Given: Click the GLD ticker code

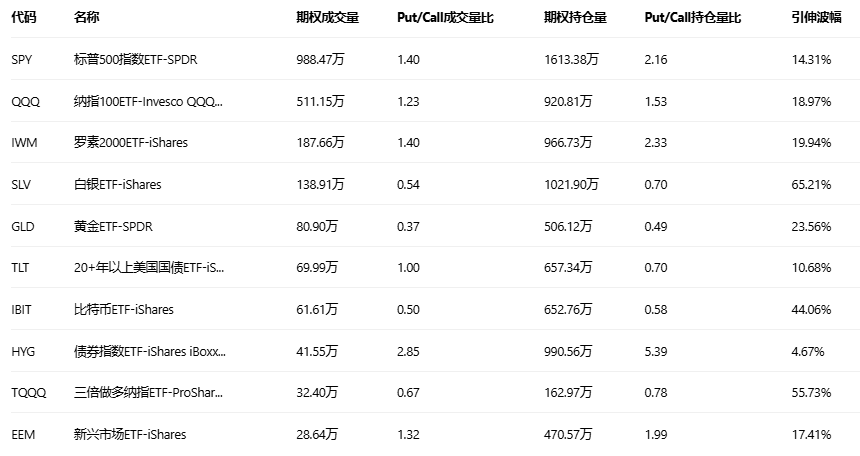Looking at the screenshot, I should [x=23, y=226].
